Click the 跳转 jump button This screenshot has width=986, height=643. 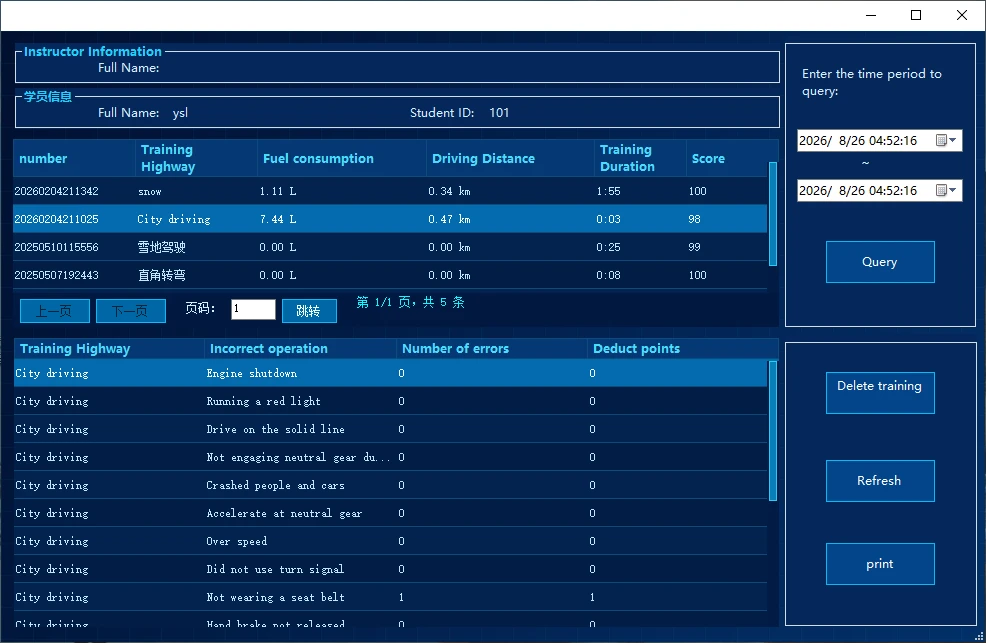[x=309, y=311]
